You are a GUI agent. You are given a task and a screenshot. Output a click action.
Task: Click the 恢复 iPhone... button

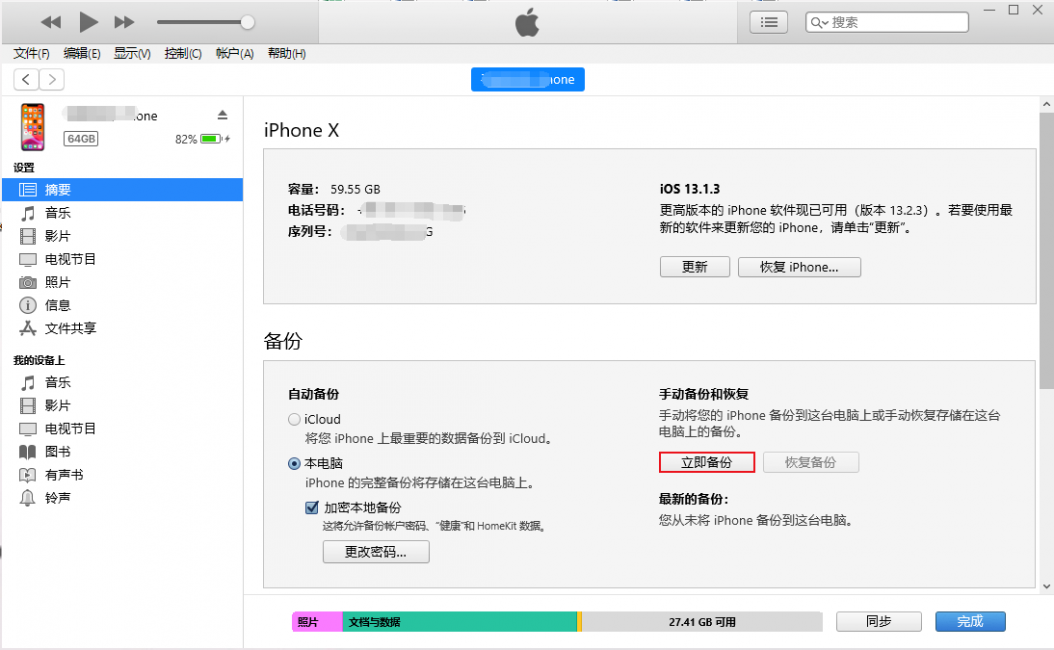tap(799, 267)
